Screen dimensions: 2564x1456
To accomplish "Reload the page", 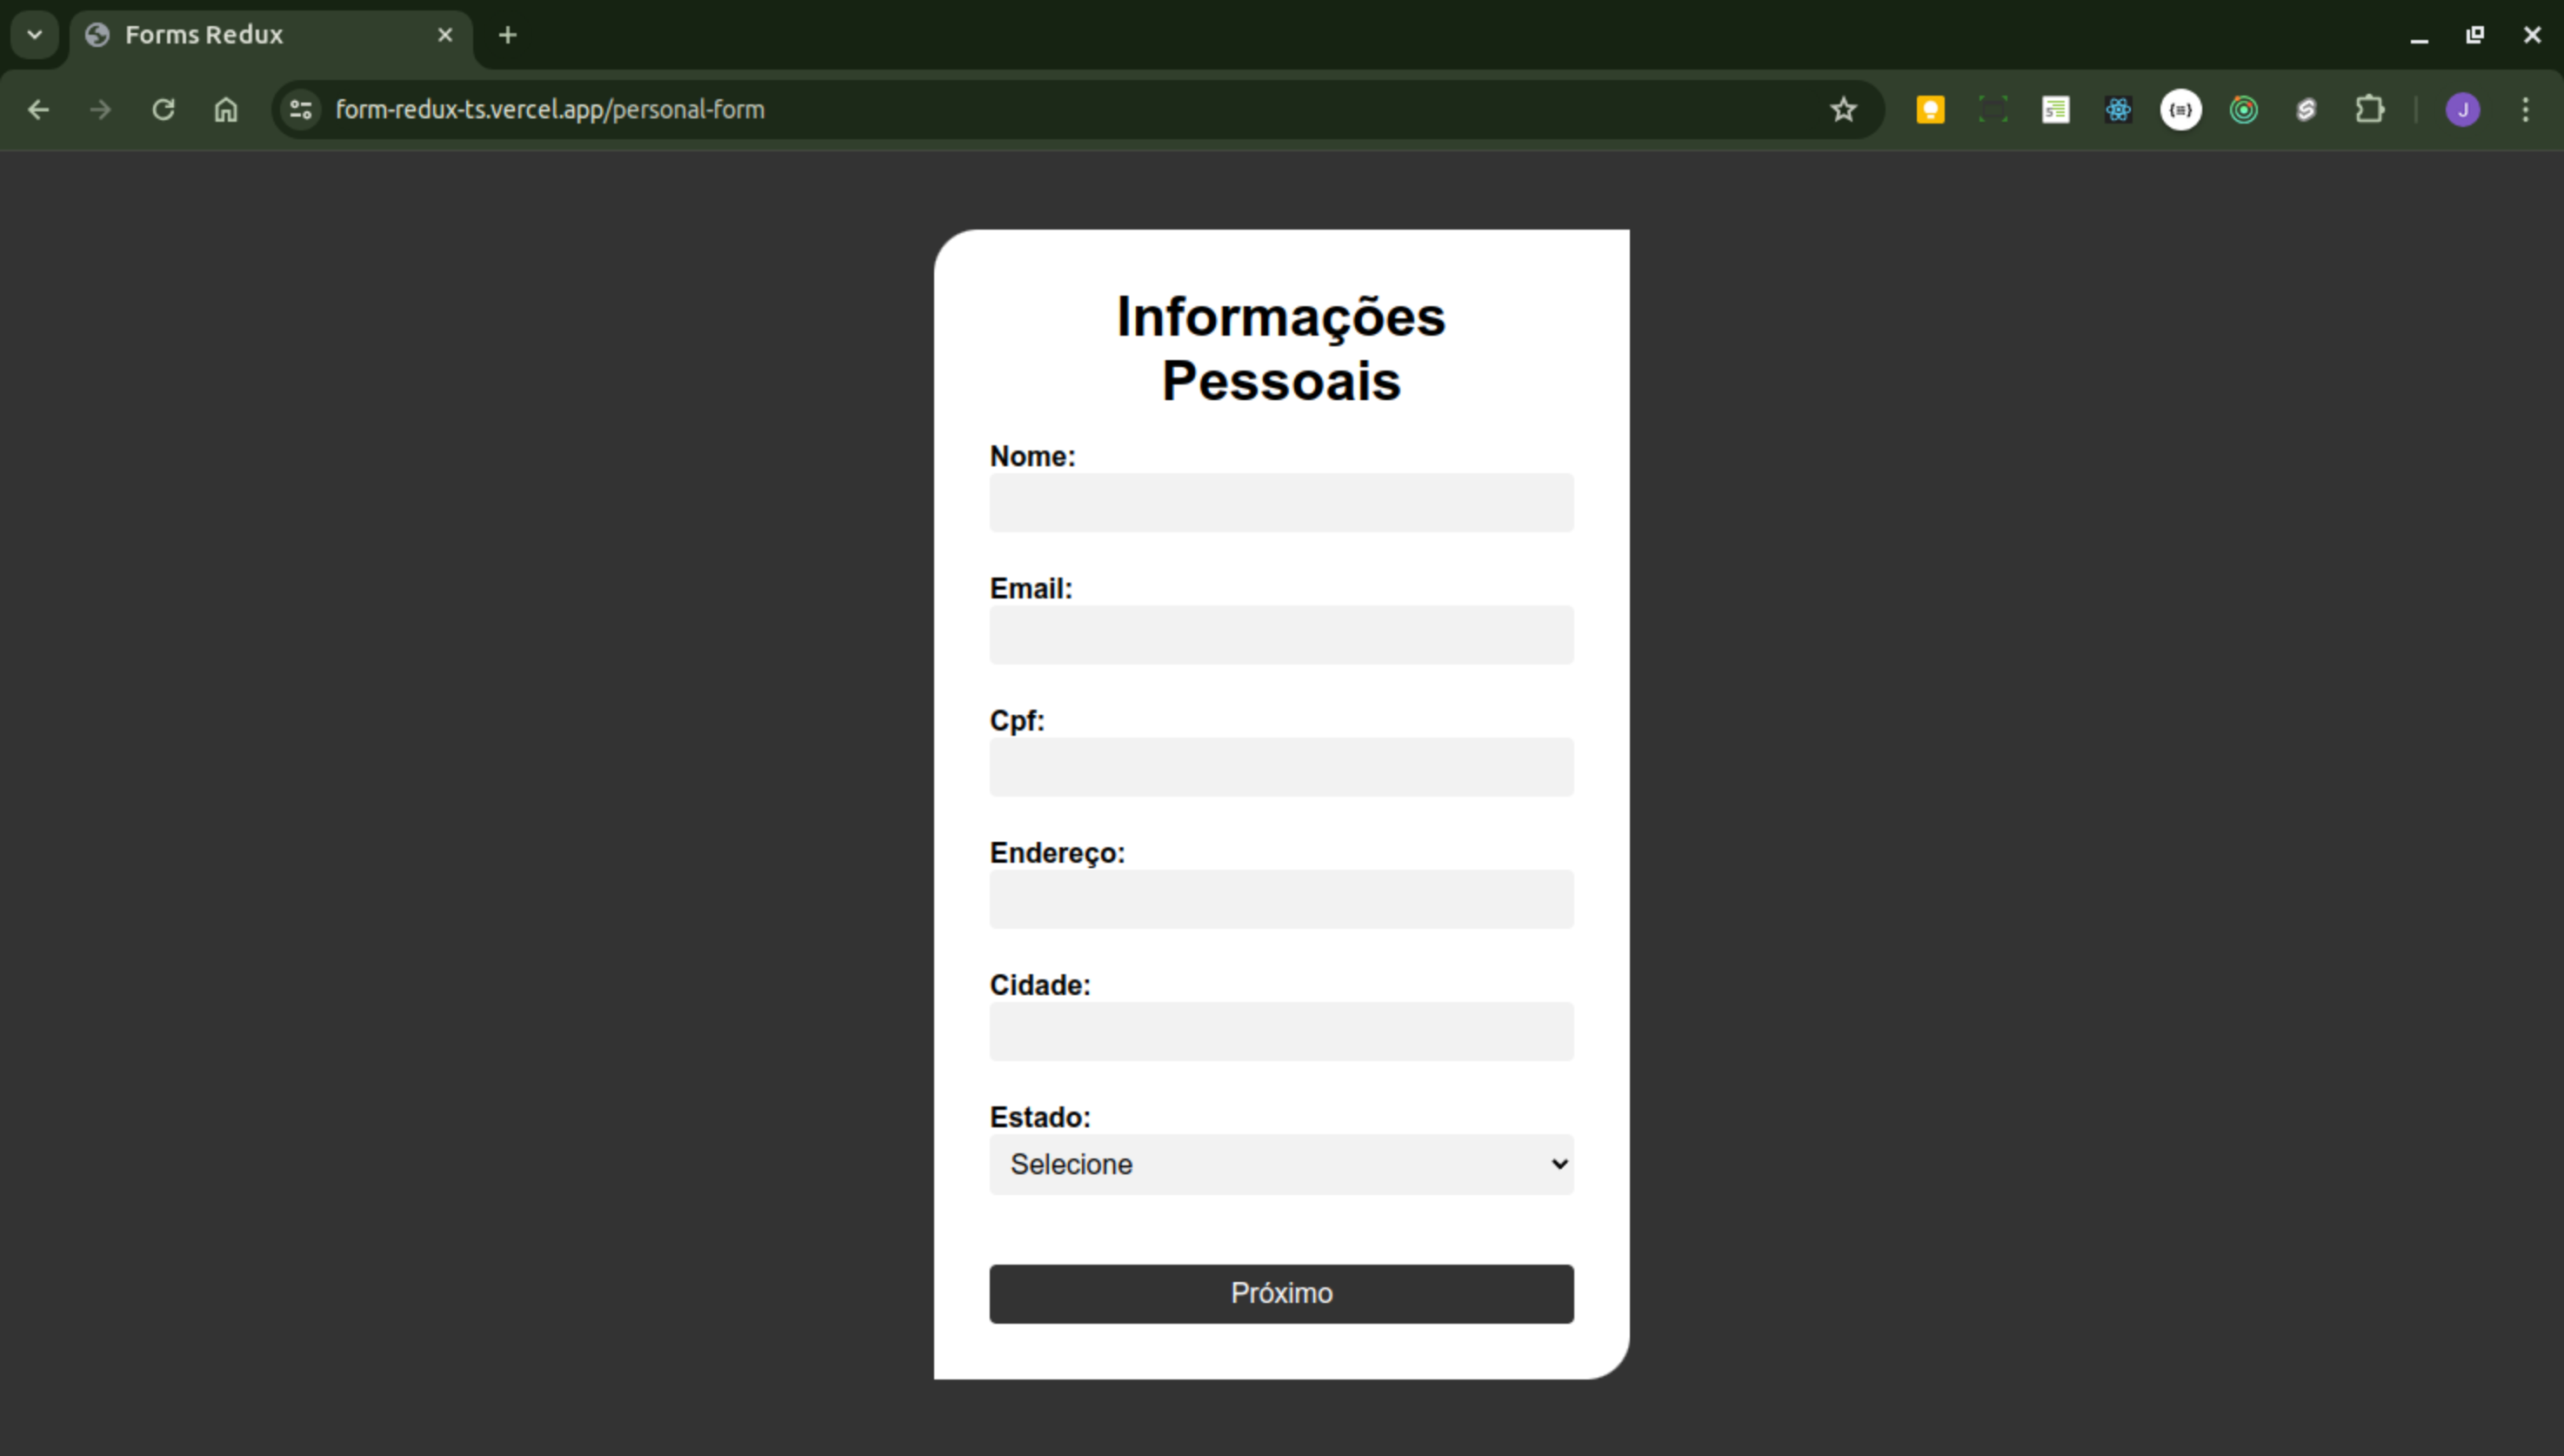I will (163, 109).
